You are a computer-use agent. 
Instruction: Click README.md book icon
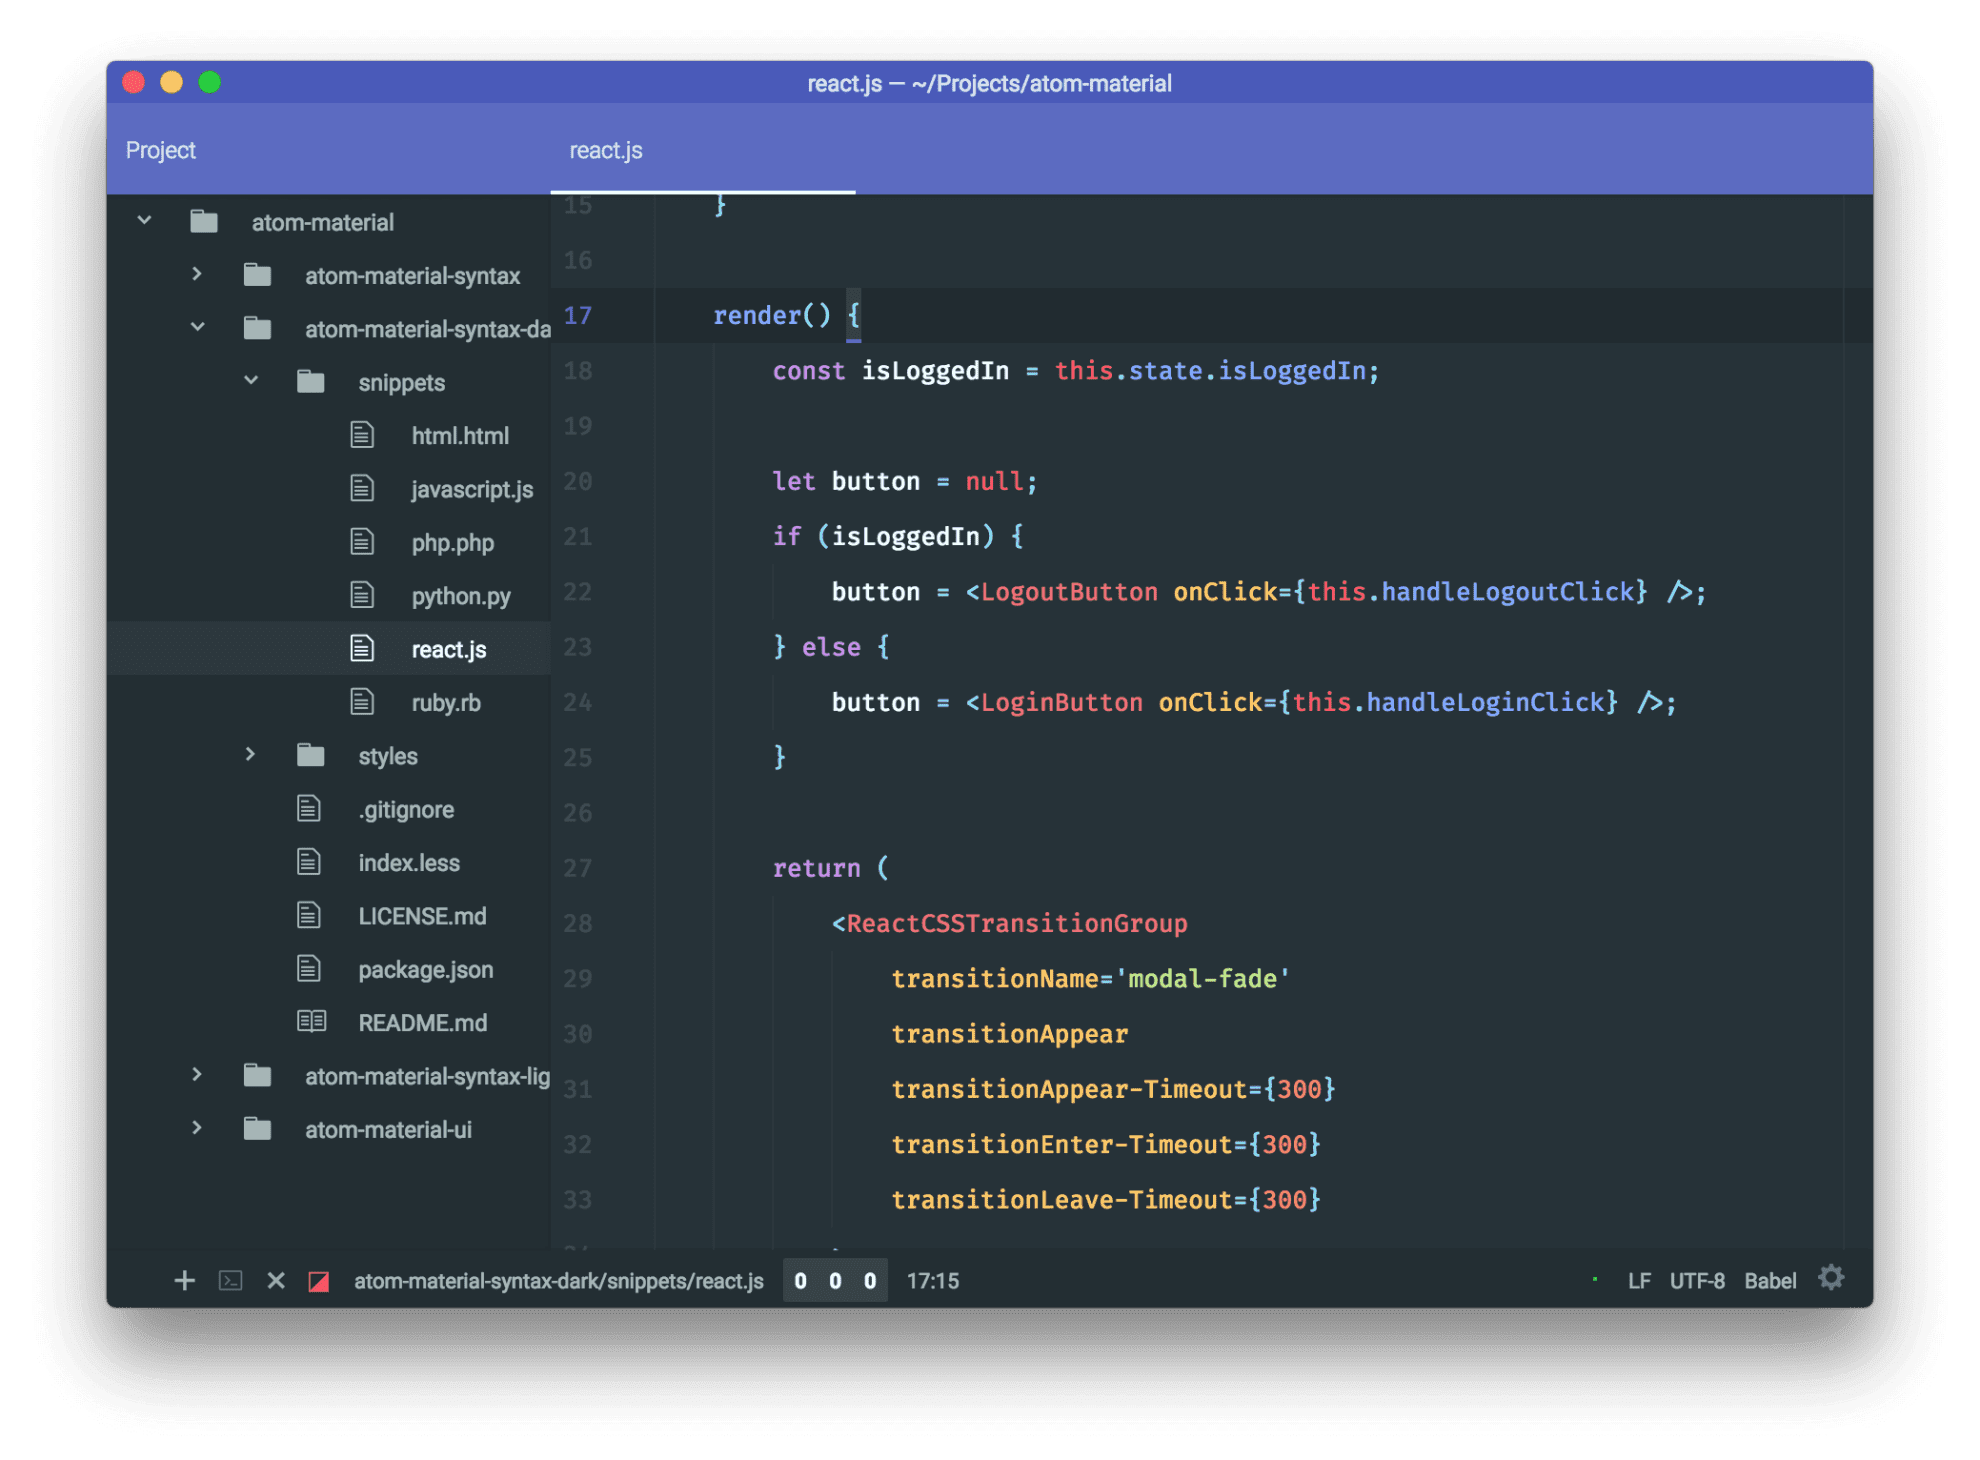coord(311,1022)
